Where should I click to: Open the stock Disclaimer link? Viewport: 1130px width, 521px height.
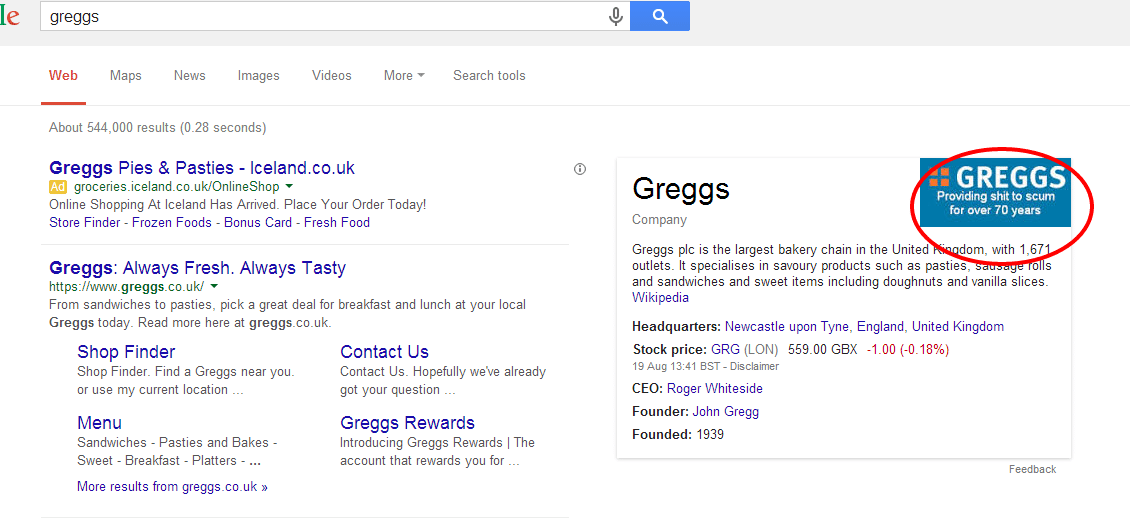[755, 366]
